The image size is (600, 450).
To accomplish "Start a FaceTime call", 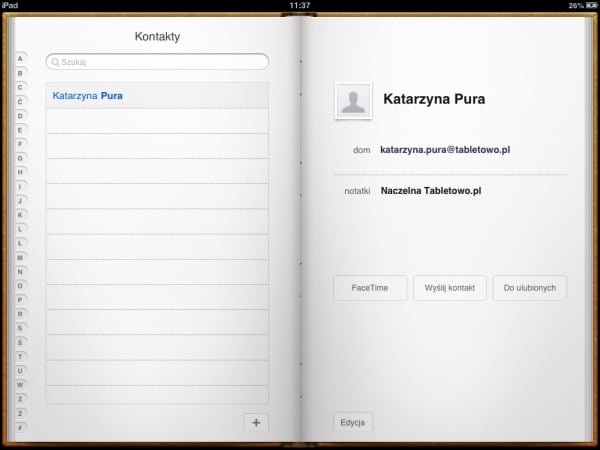I will coord(370,288).
